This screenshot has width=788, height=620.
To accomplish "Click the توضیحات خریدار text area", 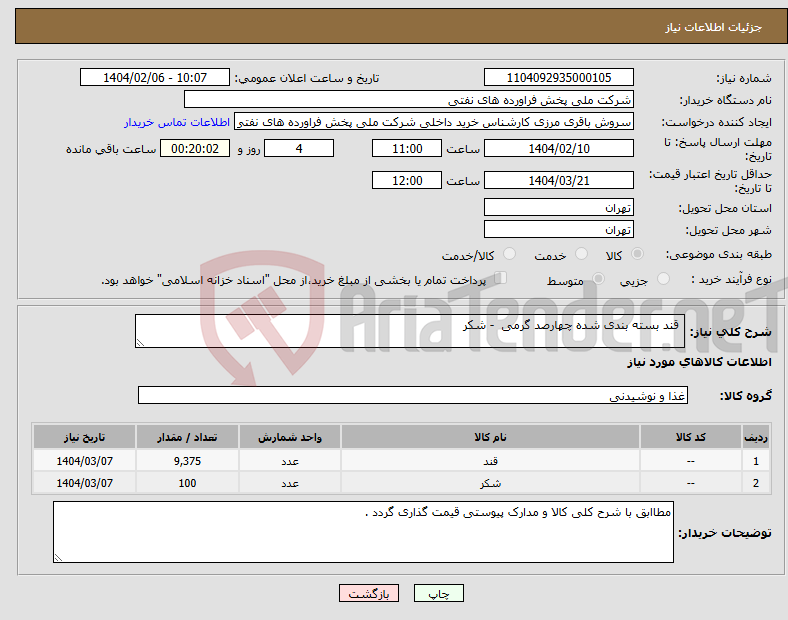I will coord(363,532).
